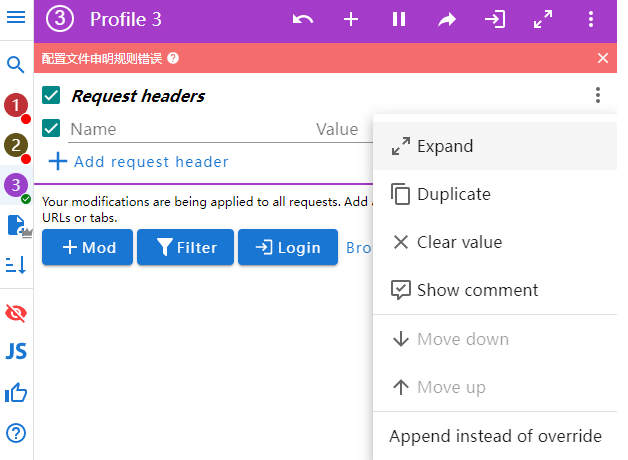The width and height of the screenshot is (628, 460).
Task: Switch to purple profile 3 color badge
Action: 15,185
